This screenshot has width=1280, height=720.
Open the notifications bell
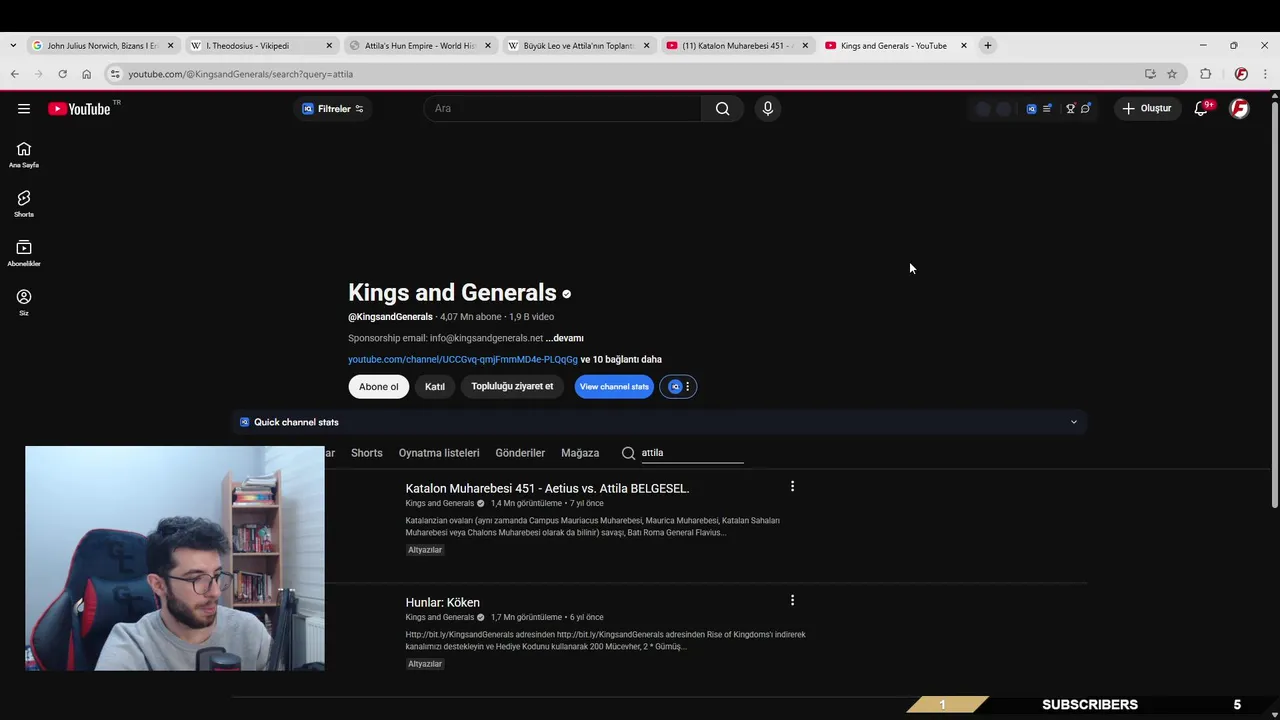[1201, 108]
